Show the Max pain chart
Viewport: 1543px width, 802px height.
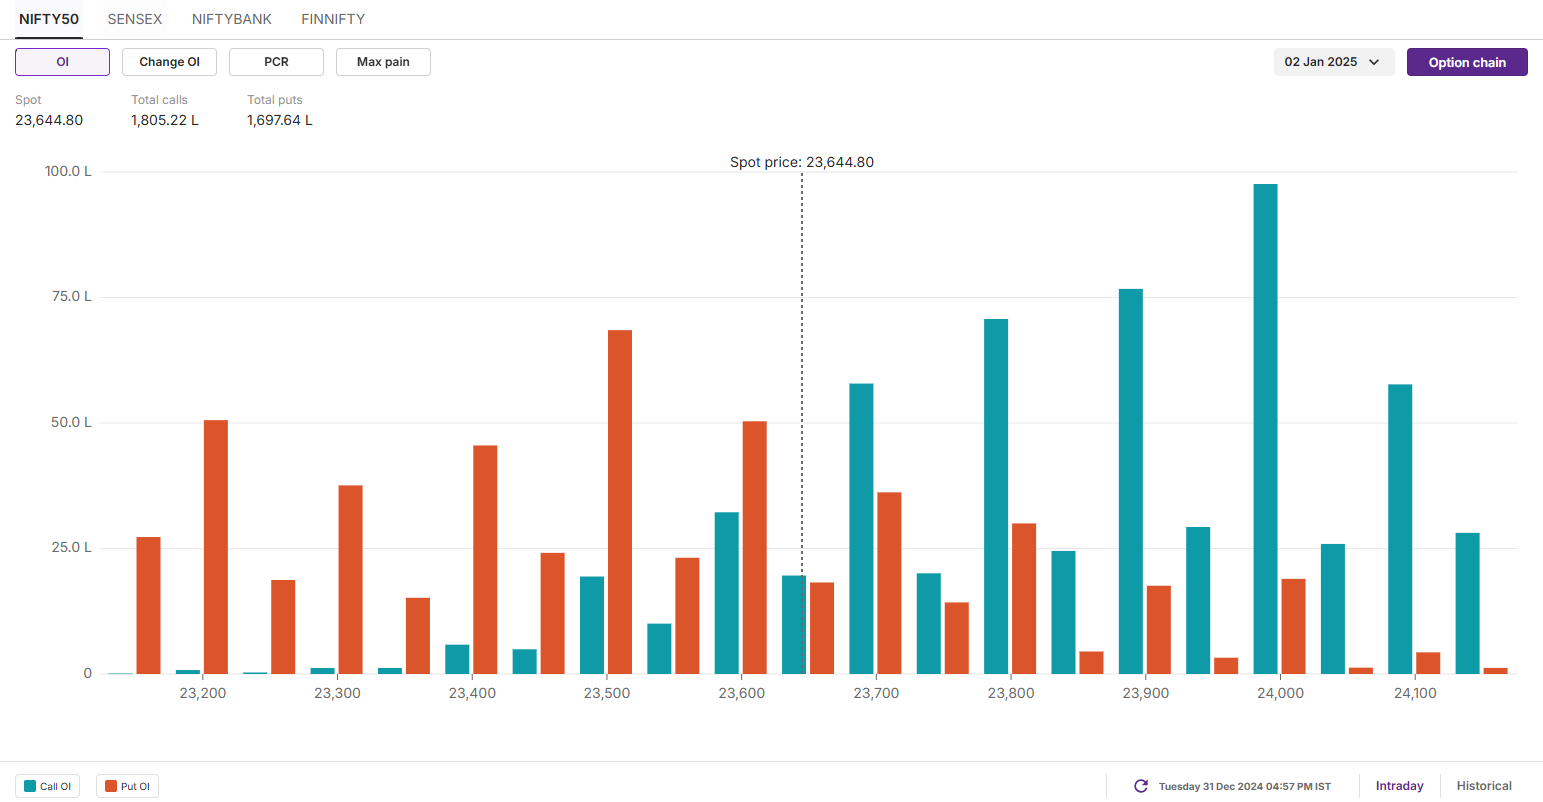point(383,62)
